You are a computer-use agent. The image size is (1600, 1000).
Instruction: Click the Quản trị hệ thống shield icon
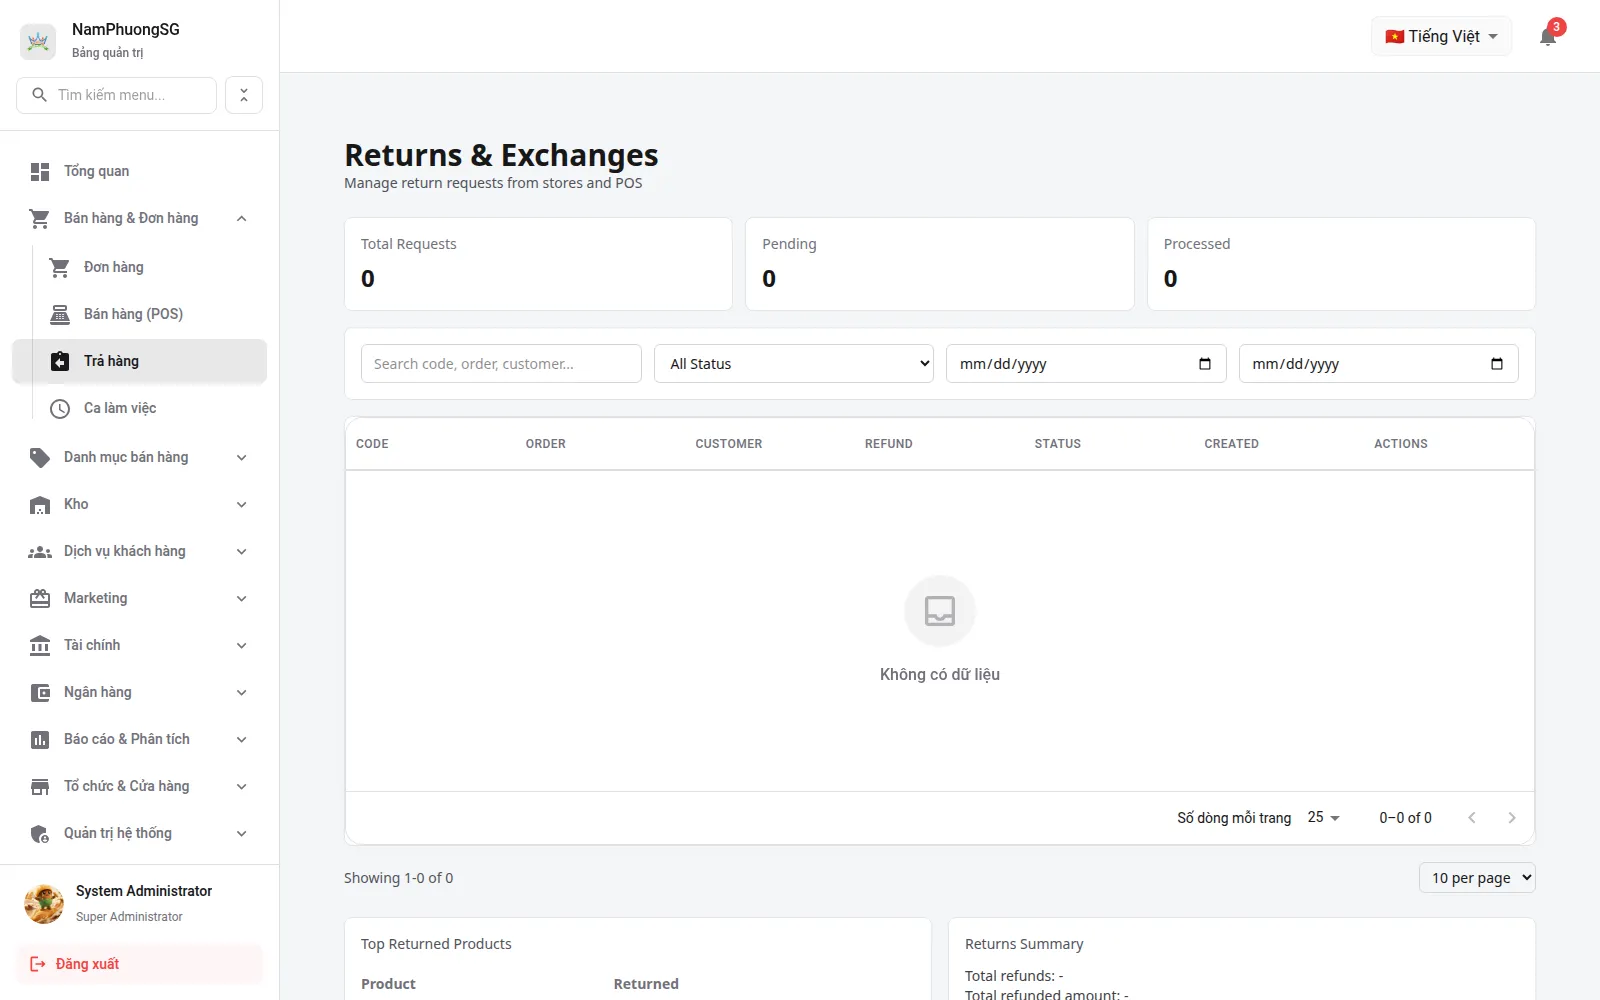(40, 834)
